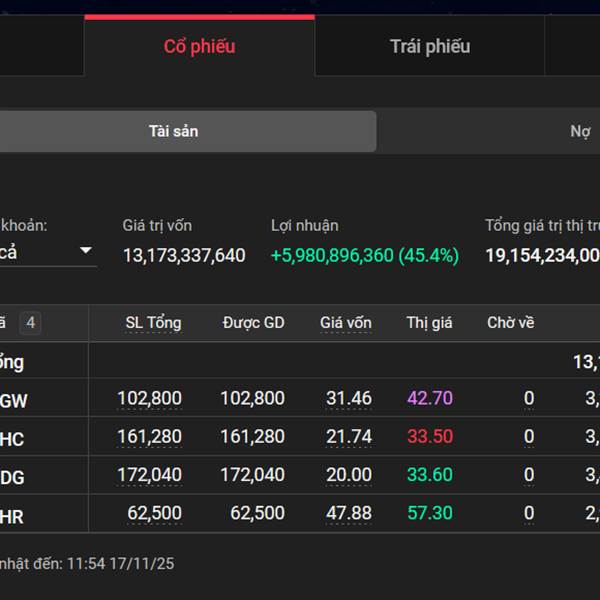This screenshot has height=600, width=600.
Task: Click market price 57.30
Action: pyautogui.click(x=430, y=513)
